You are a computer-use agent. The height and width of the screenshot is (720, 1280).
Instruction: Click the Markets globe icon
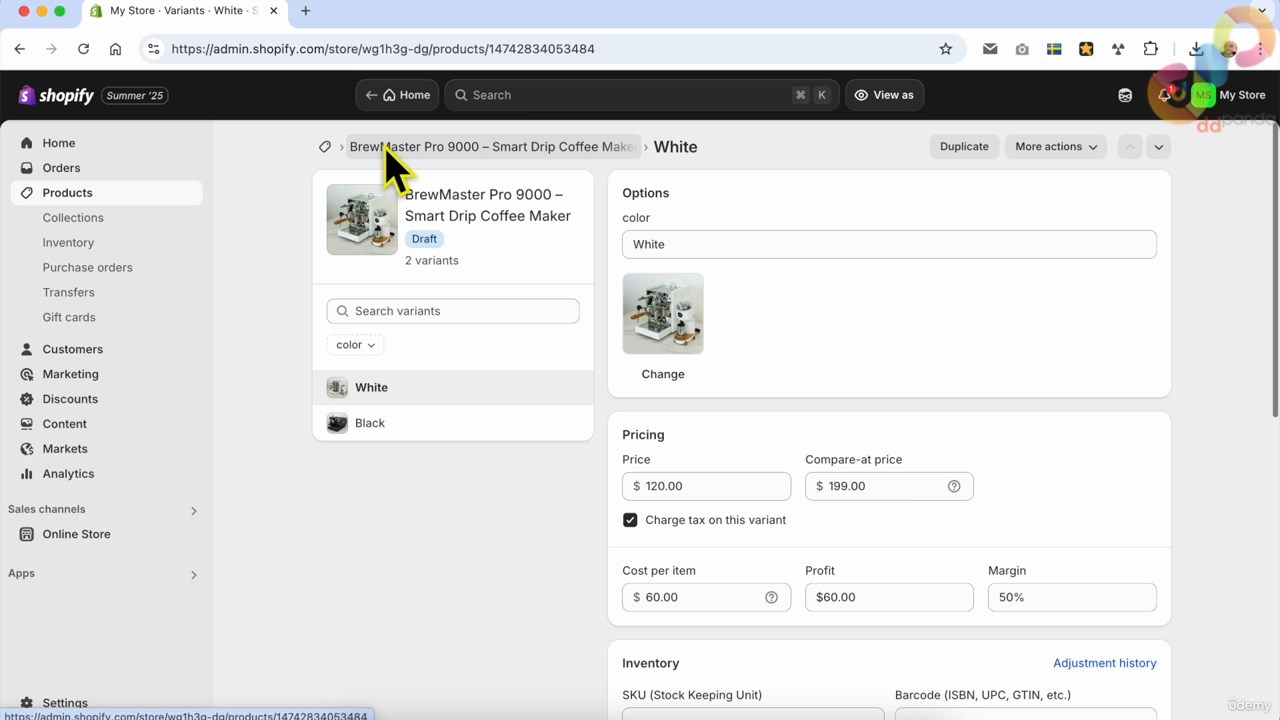tap(27, 449)
